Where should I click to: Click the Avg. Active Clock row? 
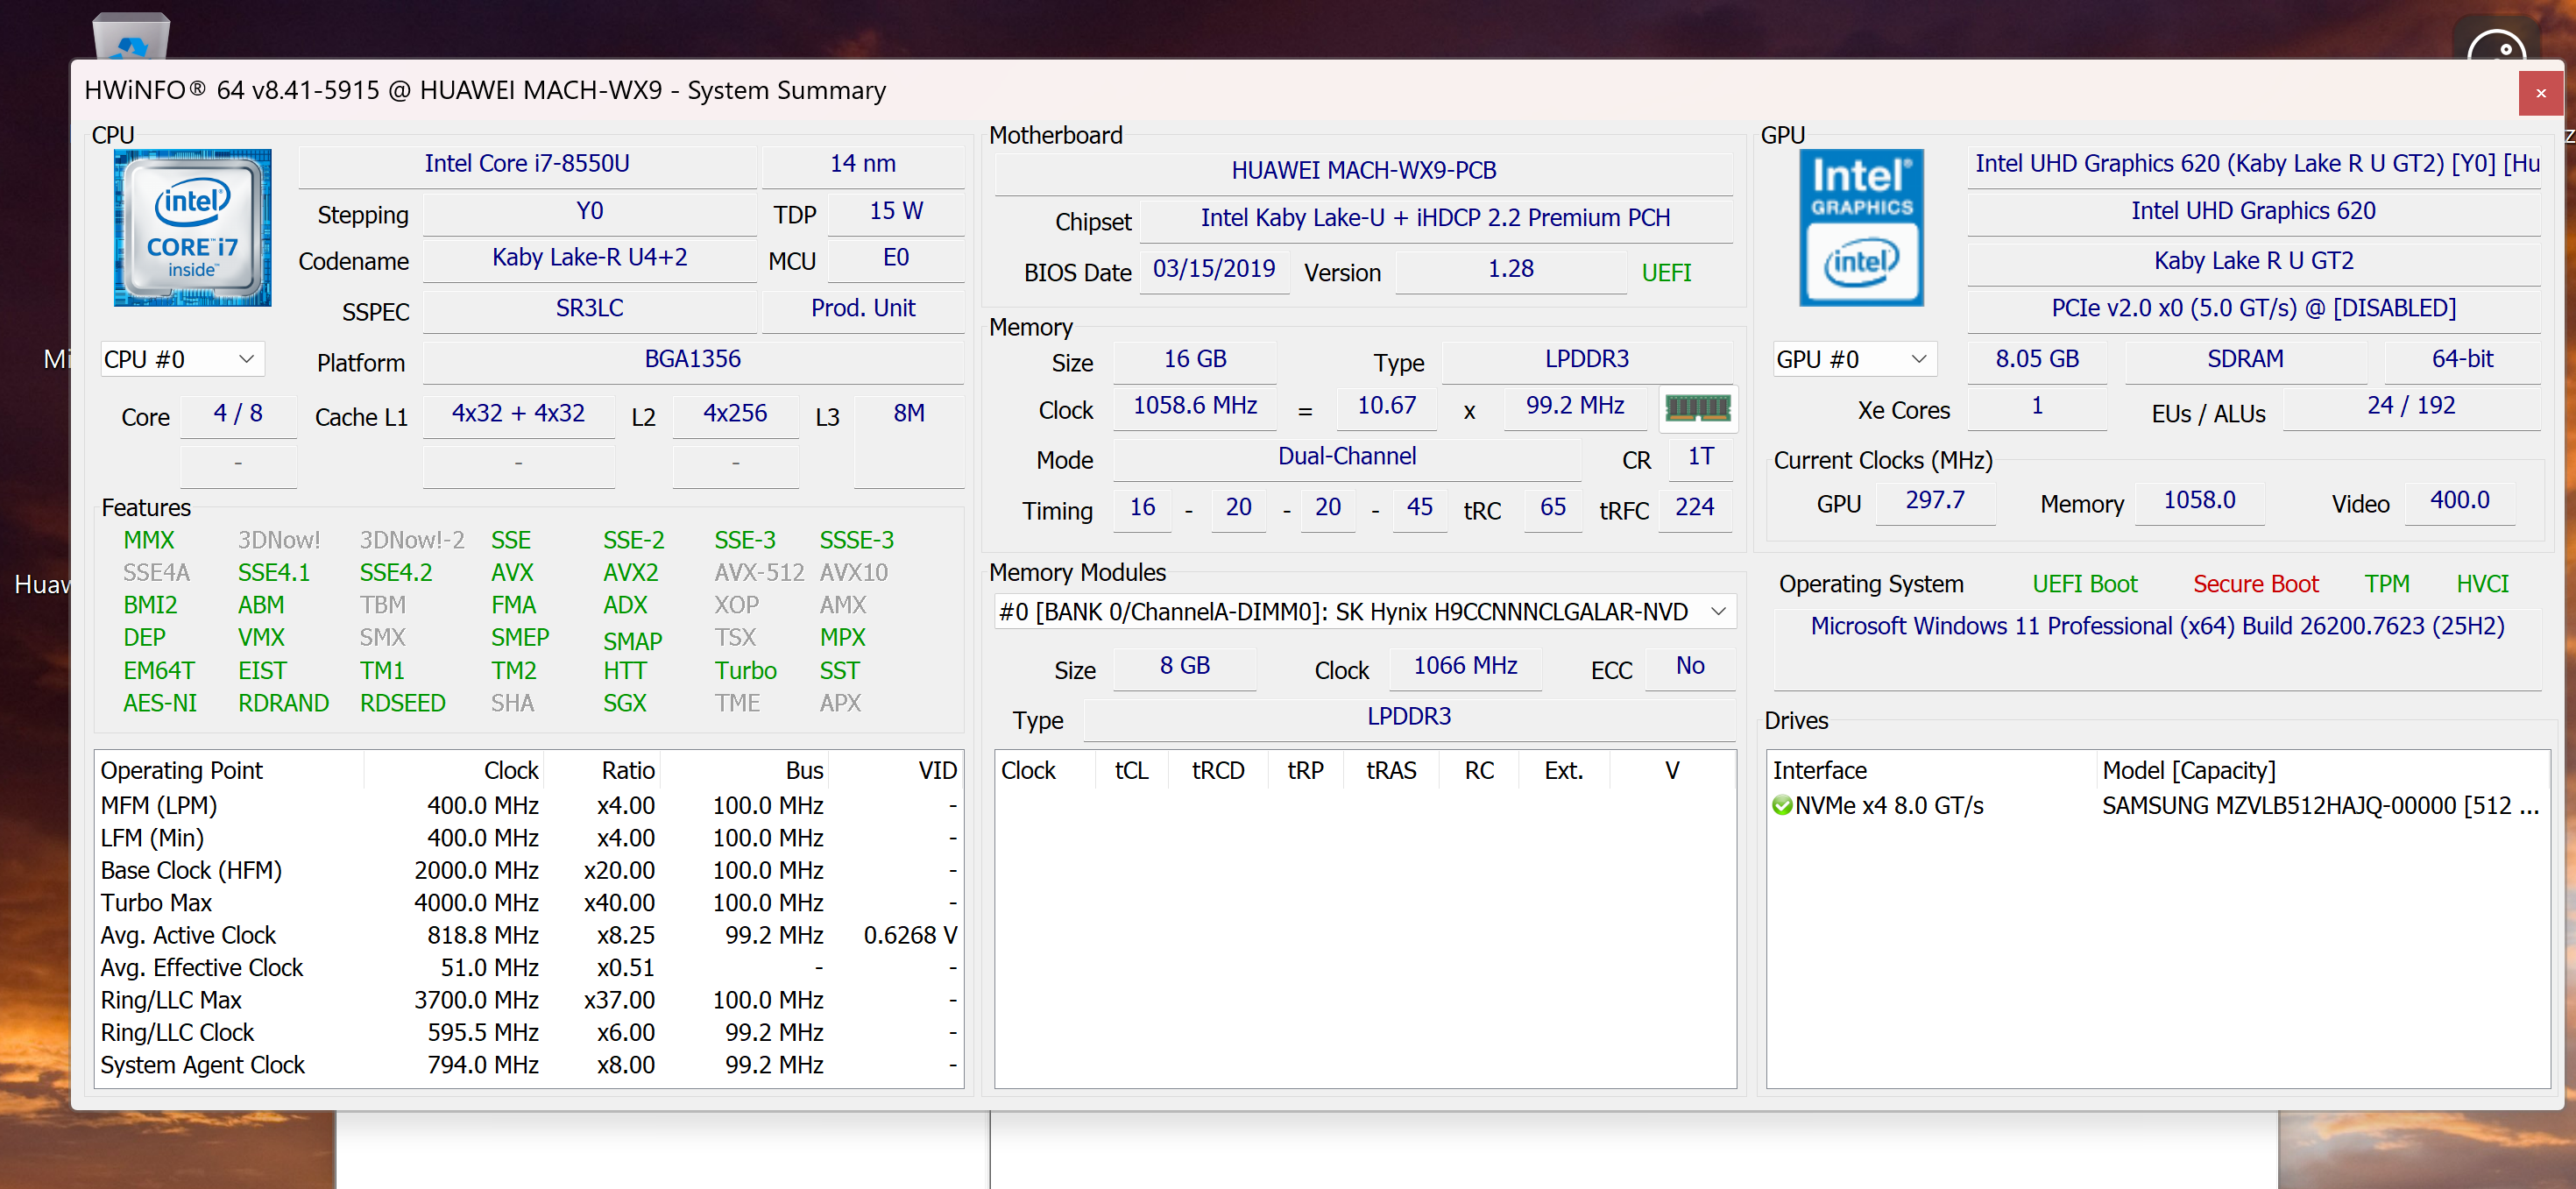[529, 935]
